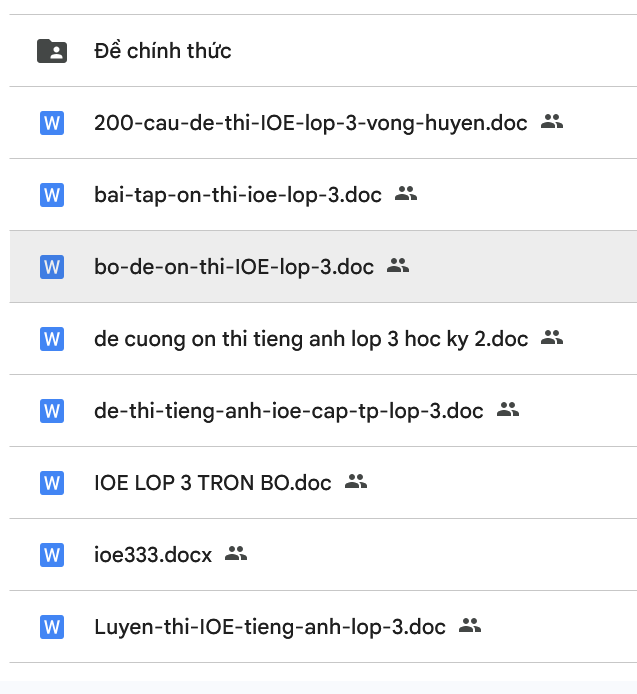Image resolution: width=637 pixels, height=694 pixels.
Task: Click shared icon next to de-thi-tieng-anh-ioe-cap-tp file
Action: (508, 410)
